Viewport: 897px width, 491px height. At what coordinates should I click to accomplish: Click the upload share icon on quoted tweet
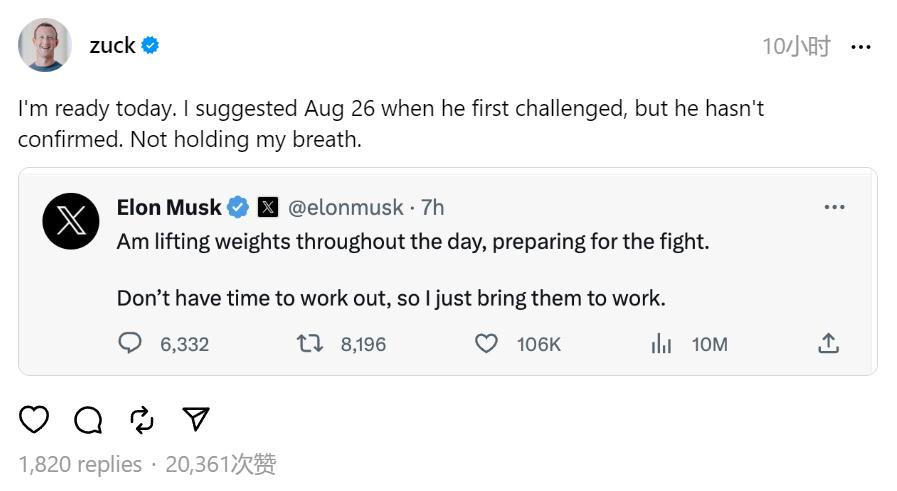pyautogui.click(x=828, y=343)
